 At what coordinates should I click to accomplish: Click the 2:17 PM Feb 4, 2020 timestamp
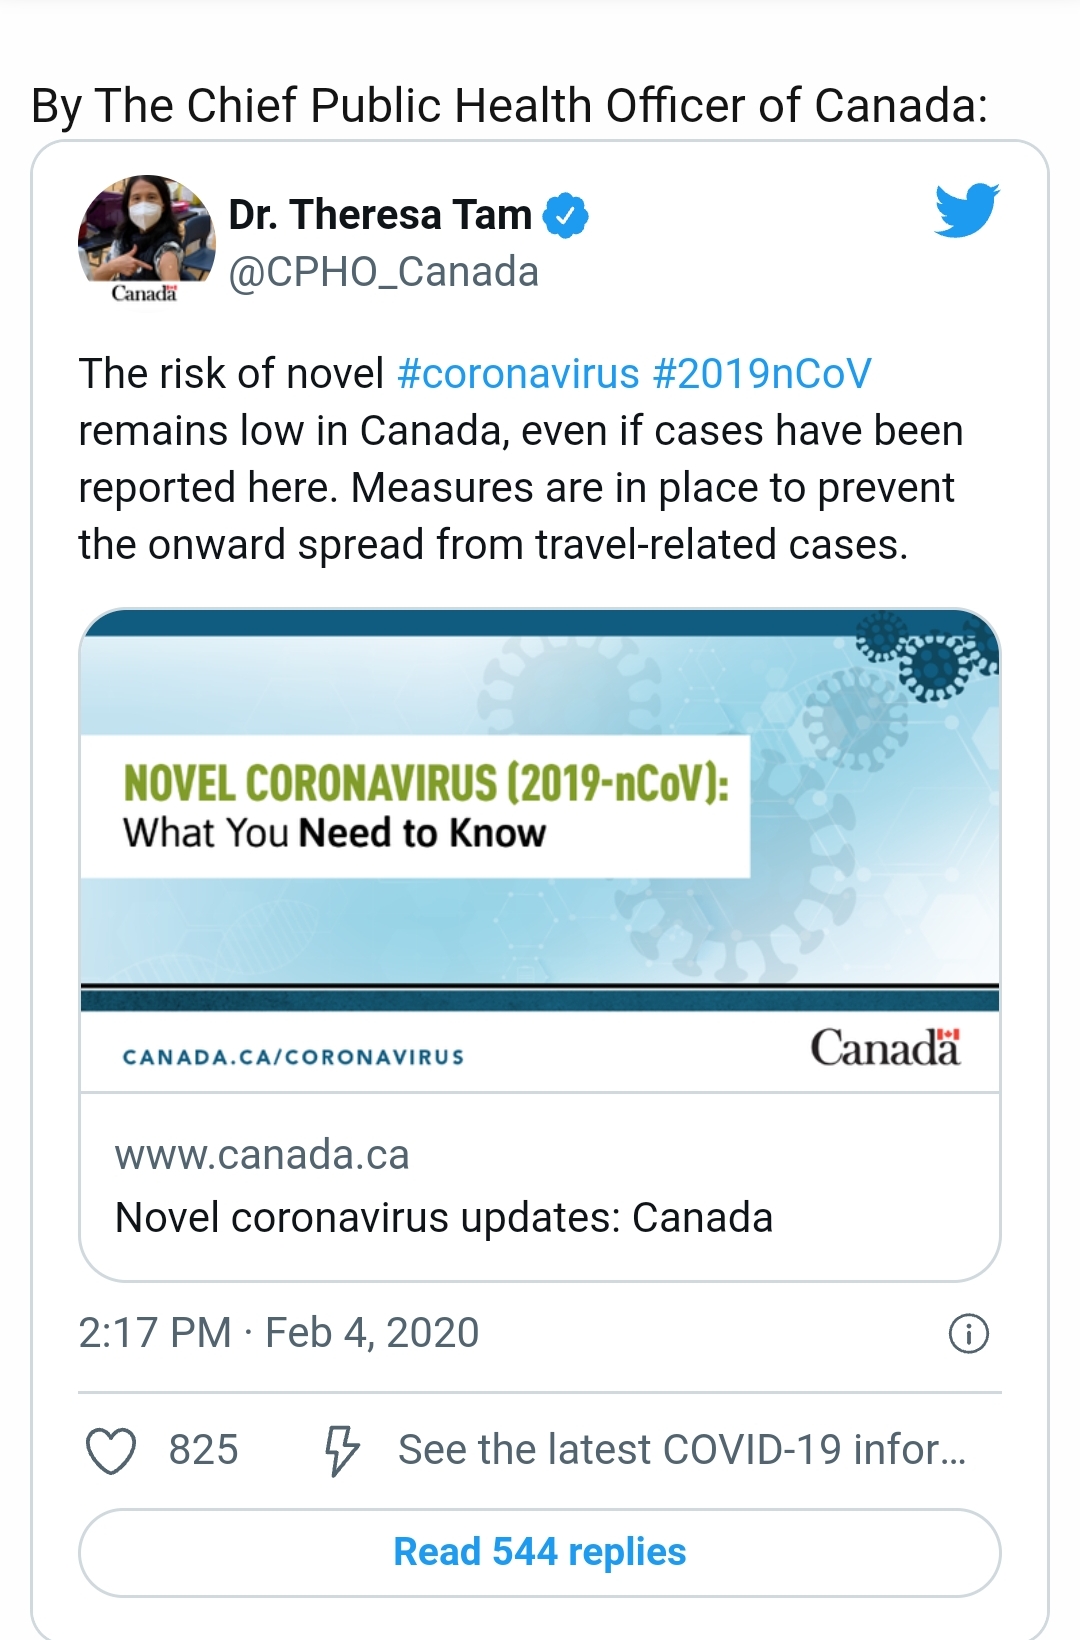279,1333
